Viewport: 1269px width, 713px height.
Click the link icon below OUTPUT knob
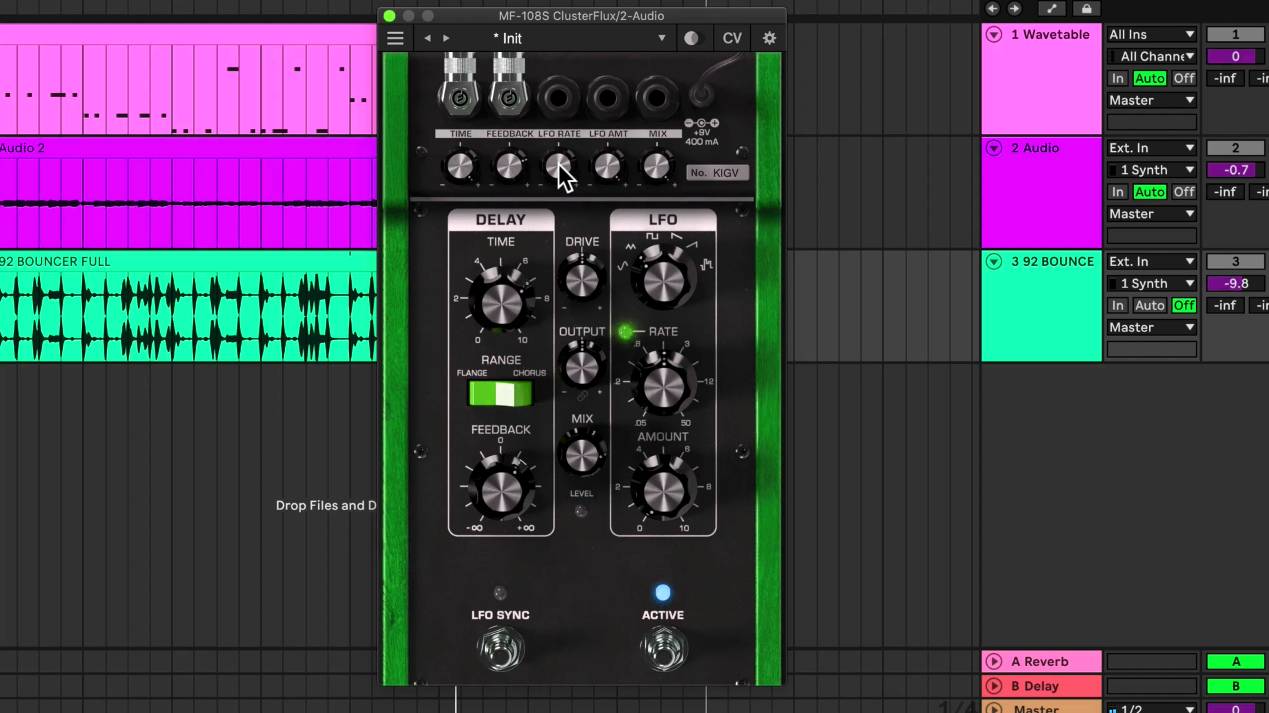(581, 397)
